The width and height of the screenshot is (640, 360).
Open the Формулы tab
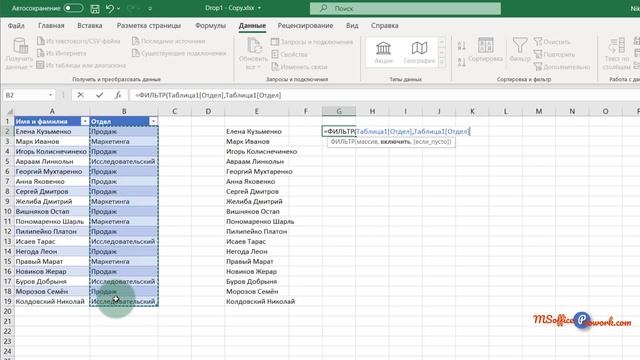pyautogui.click(x=210, y=25)
